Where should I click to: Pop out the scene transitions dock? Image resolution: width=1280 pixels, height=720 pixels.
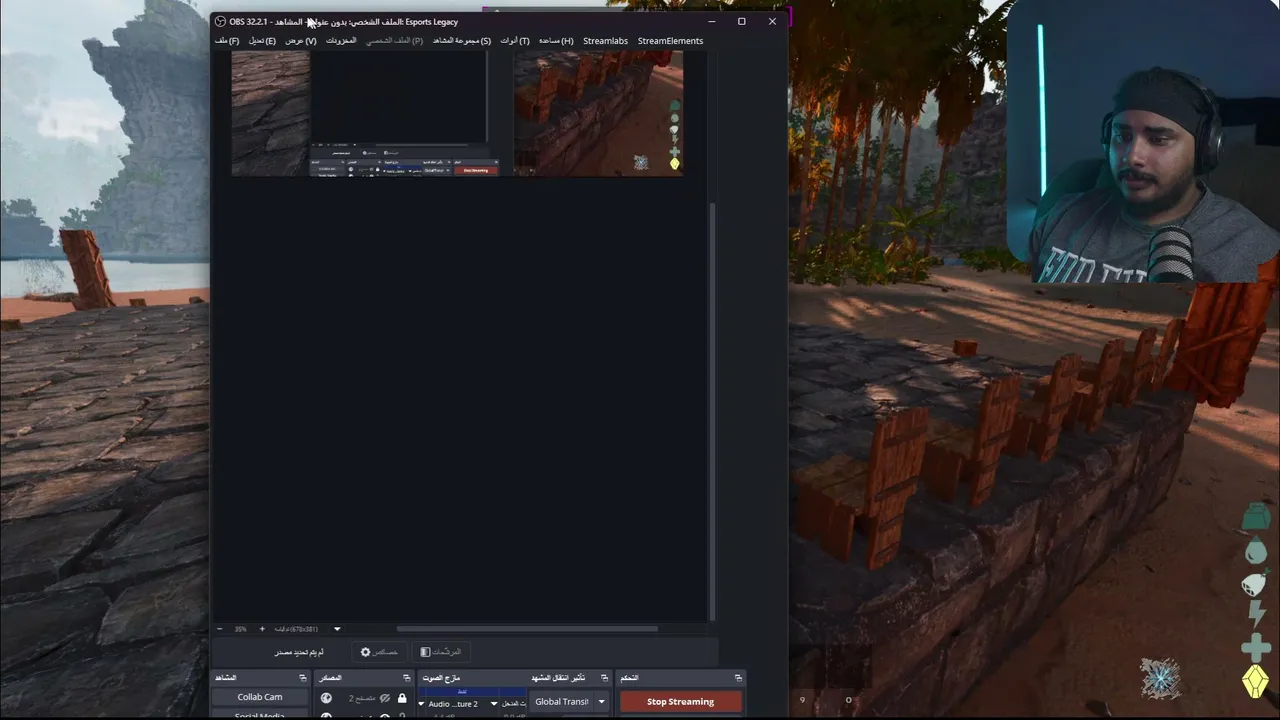coord(604,678)
